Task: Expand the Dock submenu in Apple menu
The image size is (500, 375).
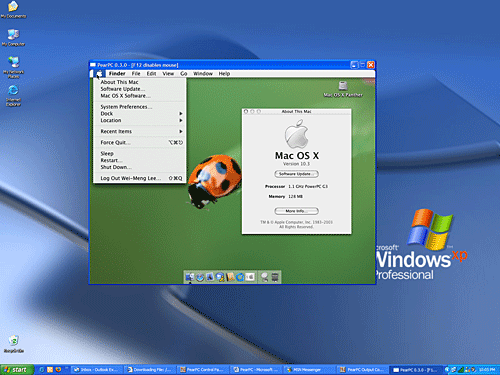Action: (139, 114)
